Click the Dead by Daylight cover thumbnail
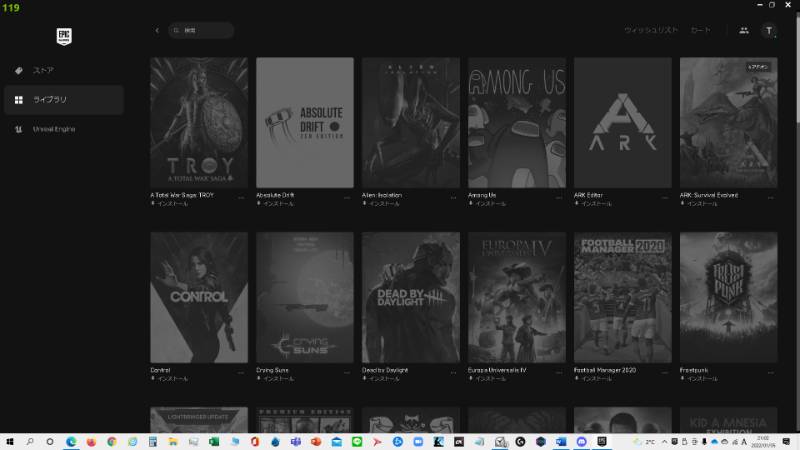The image size is (800, 450). pos(411,297)
